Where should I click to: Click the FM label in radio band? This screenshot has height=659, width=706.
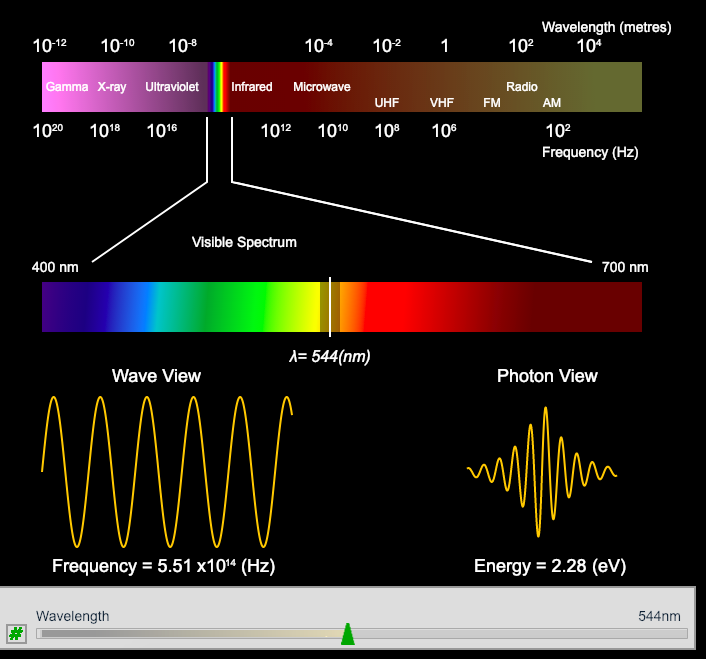pyautogui.click(x=492, y=102)
